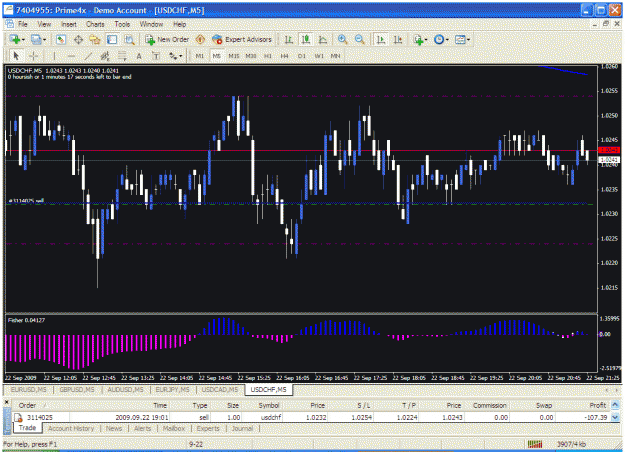Open the Charts menu

click(x=95, y=24)
